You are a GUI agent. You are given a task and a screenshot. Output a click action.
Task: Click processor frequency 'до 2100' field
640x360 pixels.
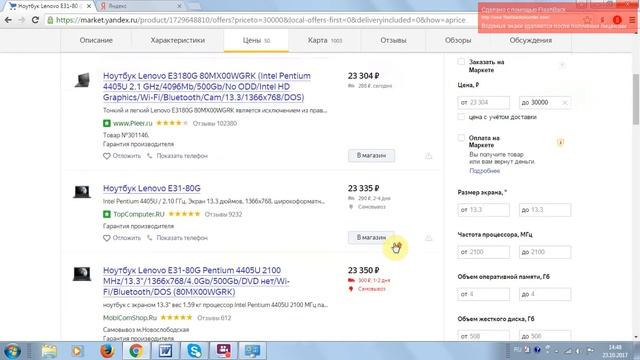(545, 252)
